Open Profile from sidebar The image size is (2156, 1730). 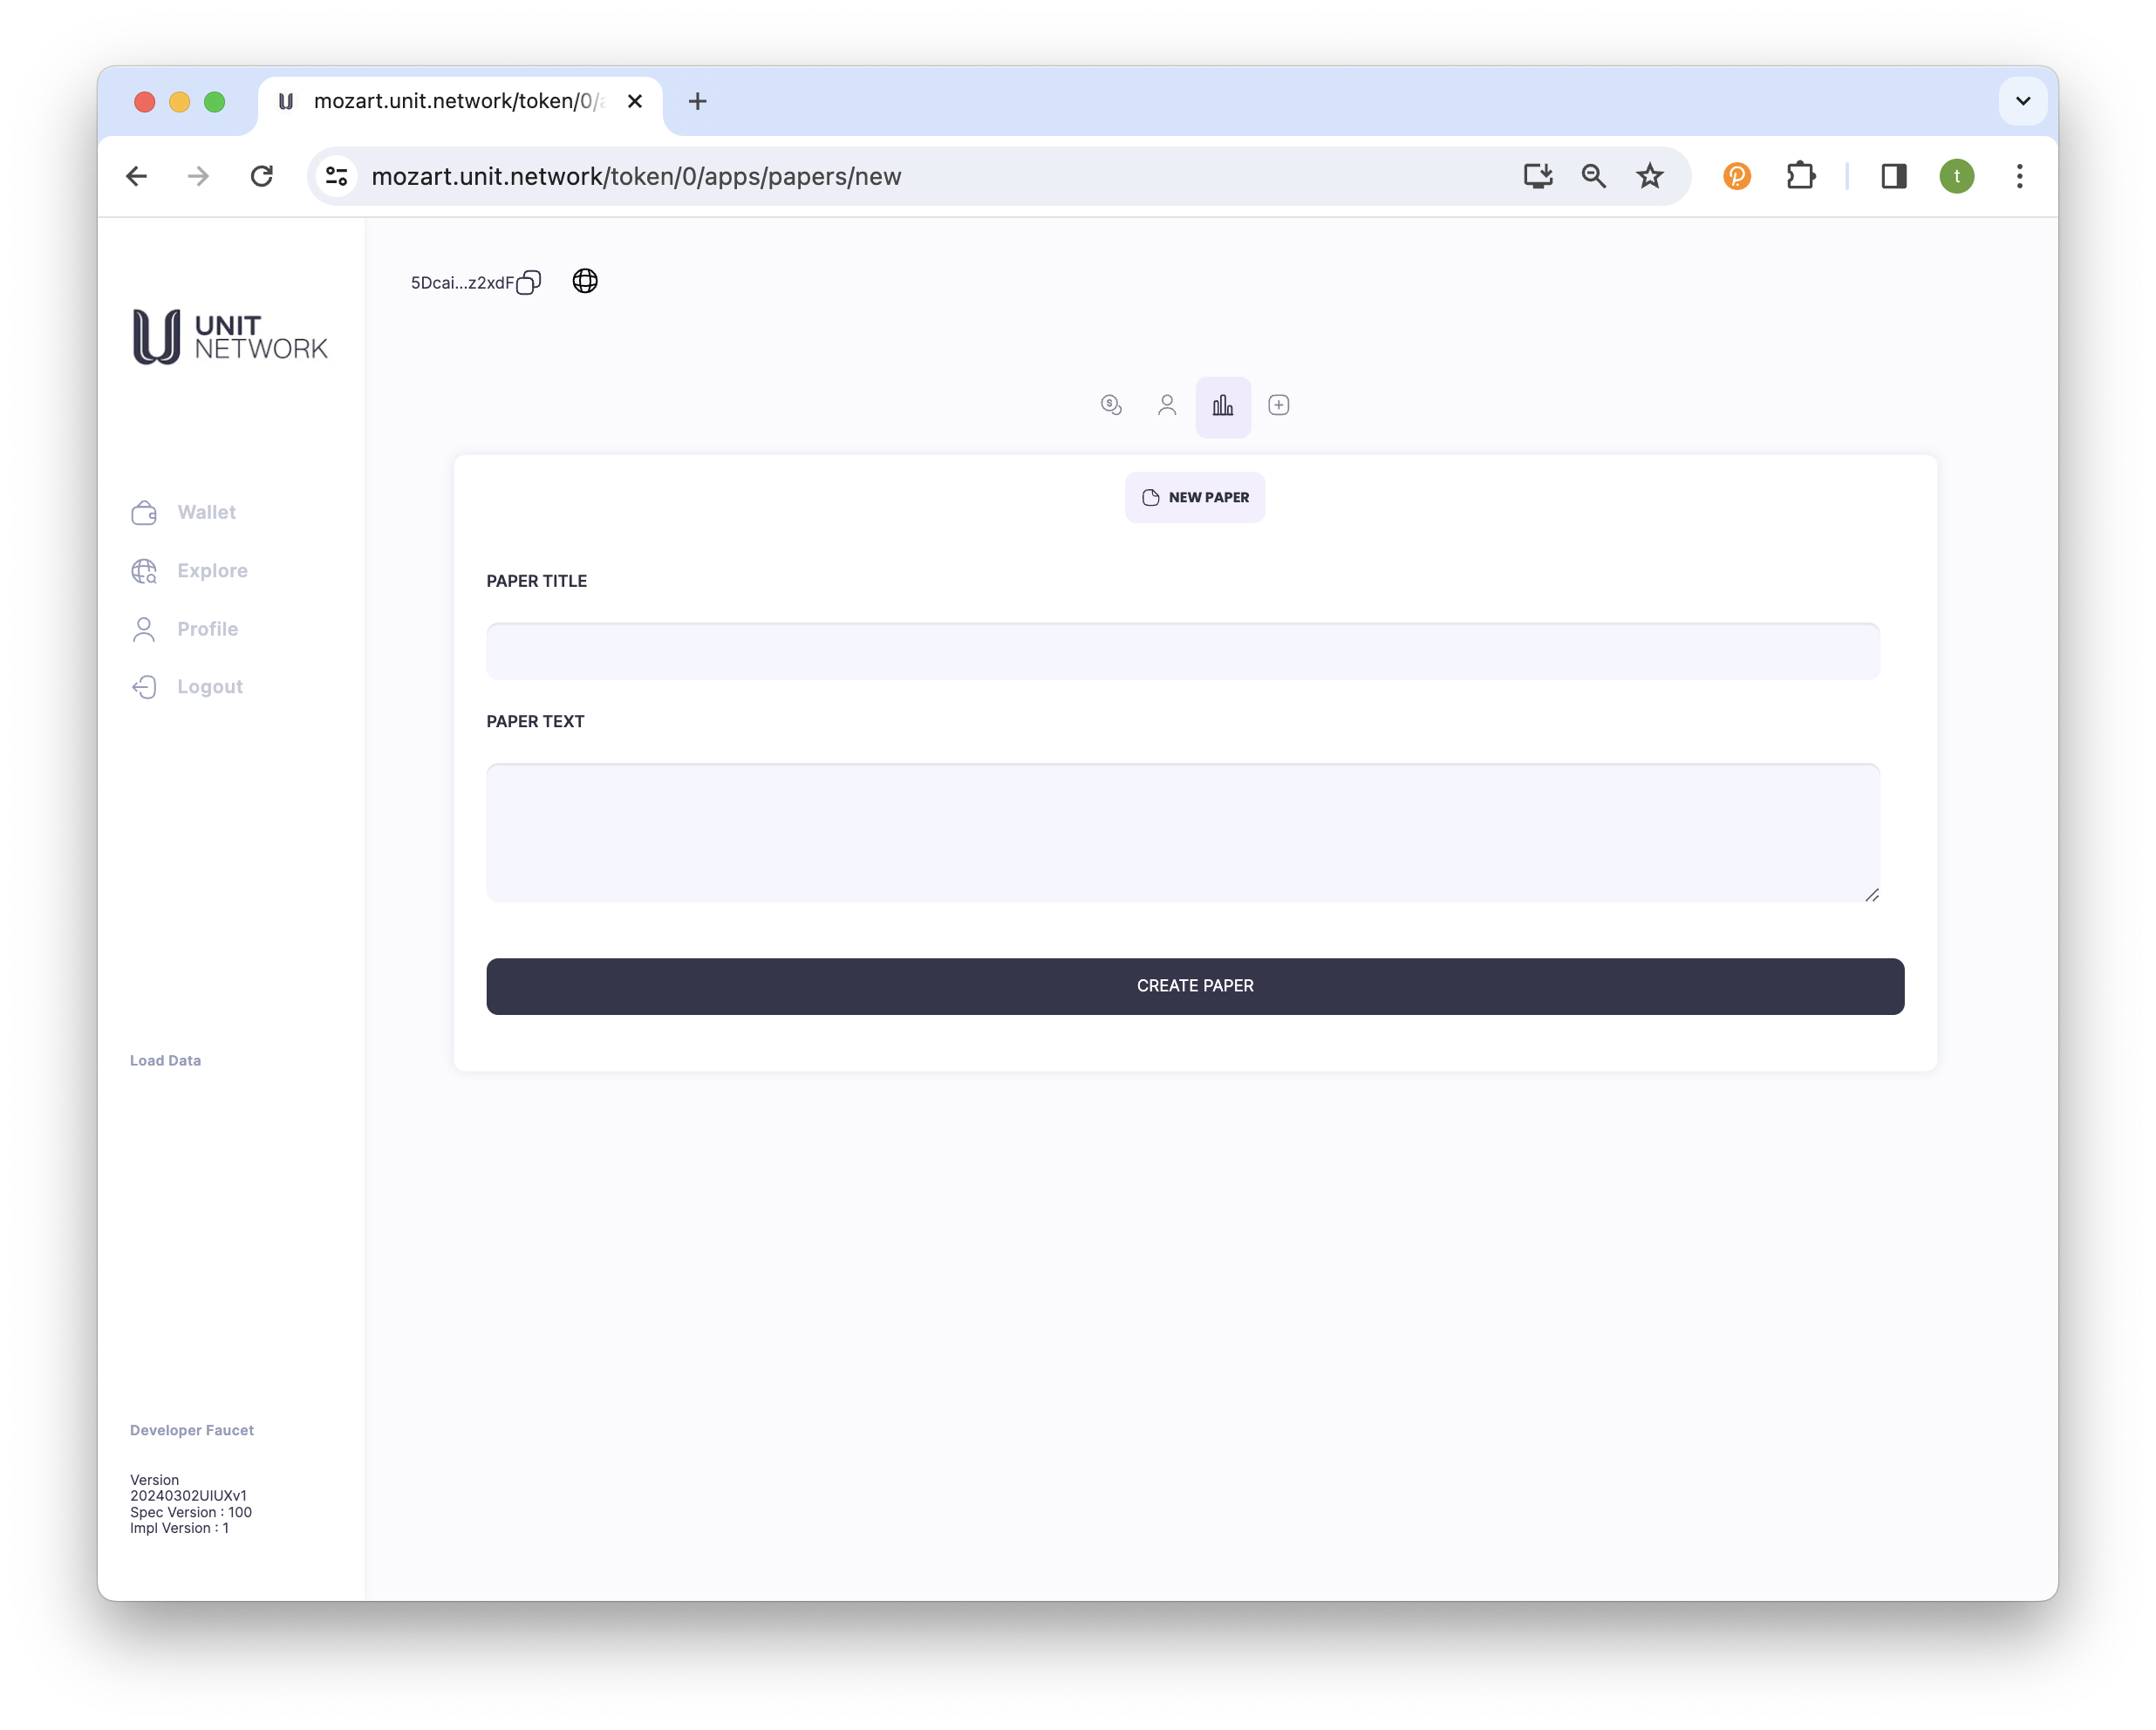[x=207, y=629]
